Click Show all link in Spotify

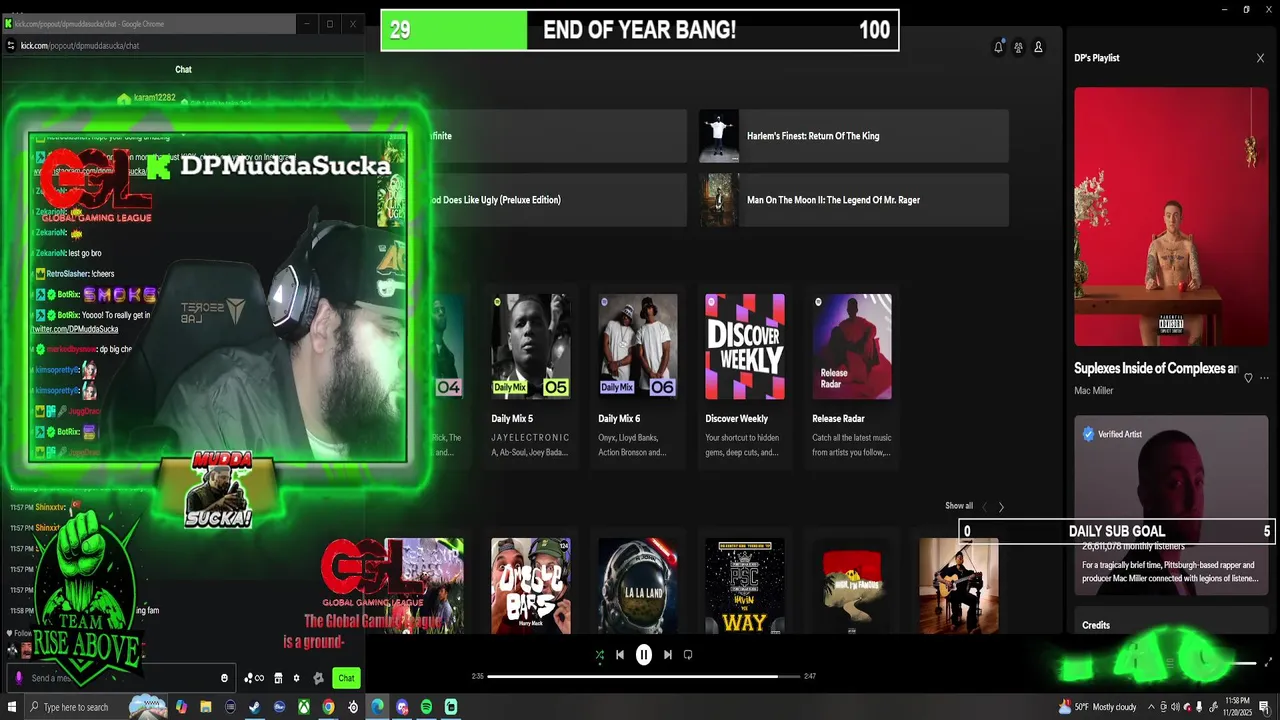[959, 506]
